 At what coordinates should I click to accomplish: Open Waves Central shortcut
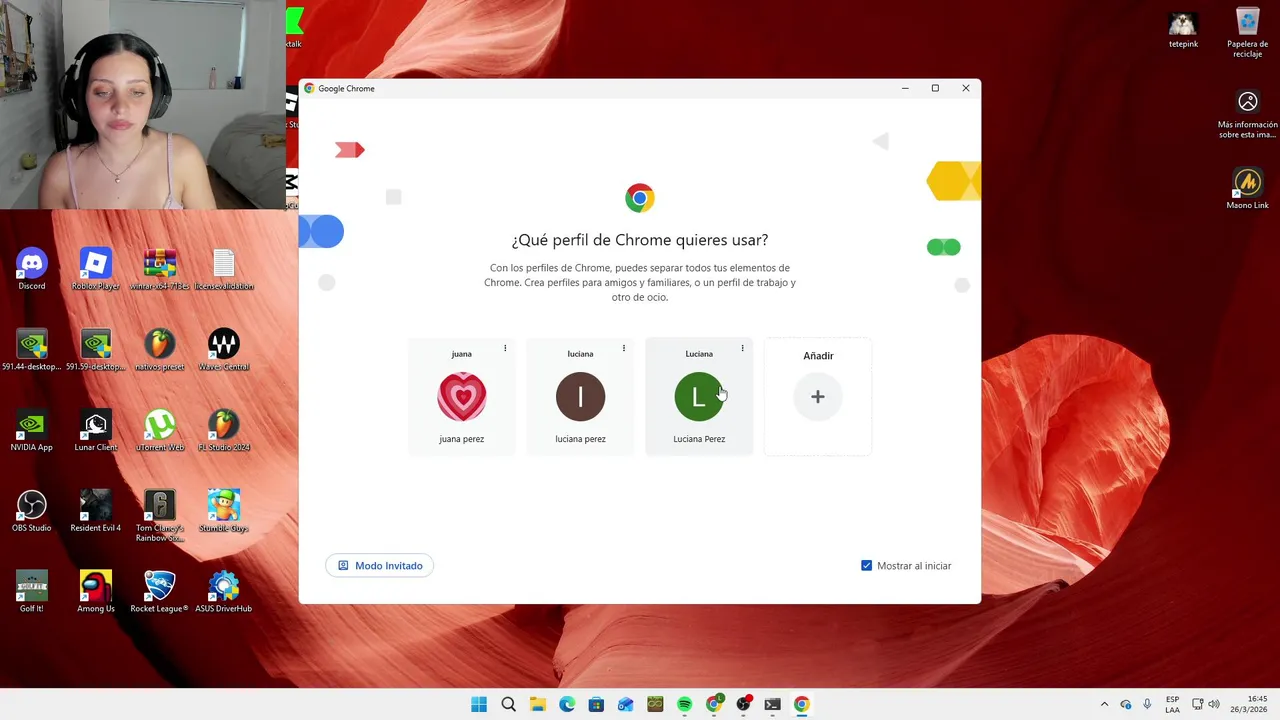(224, 350)
